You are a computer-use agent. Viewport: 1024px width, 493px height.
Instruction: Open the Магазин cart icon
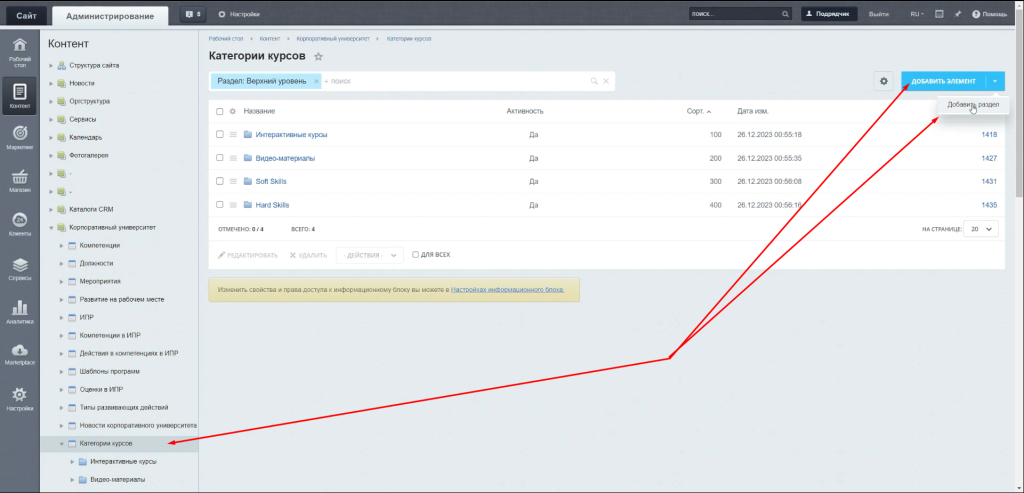point(19,180)
